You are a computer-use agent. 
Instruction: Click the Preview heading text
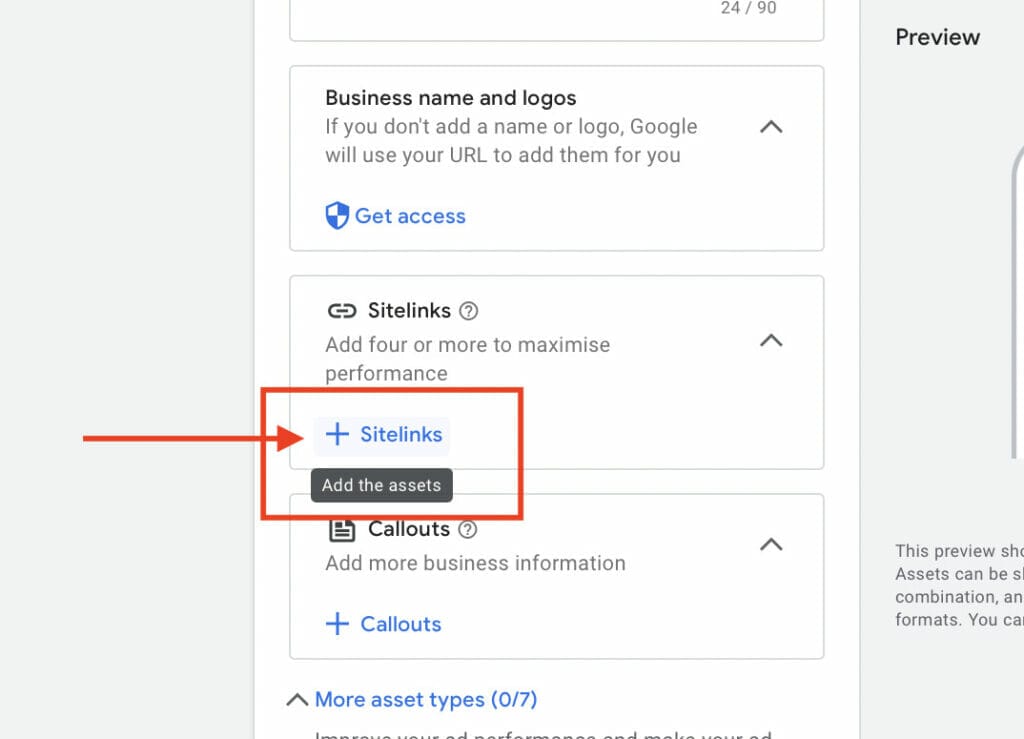click(937, 37)
